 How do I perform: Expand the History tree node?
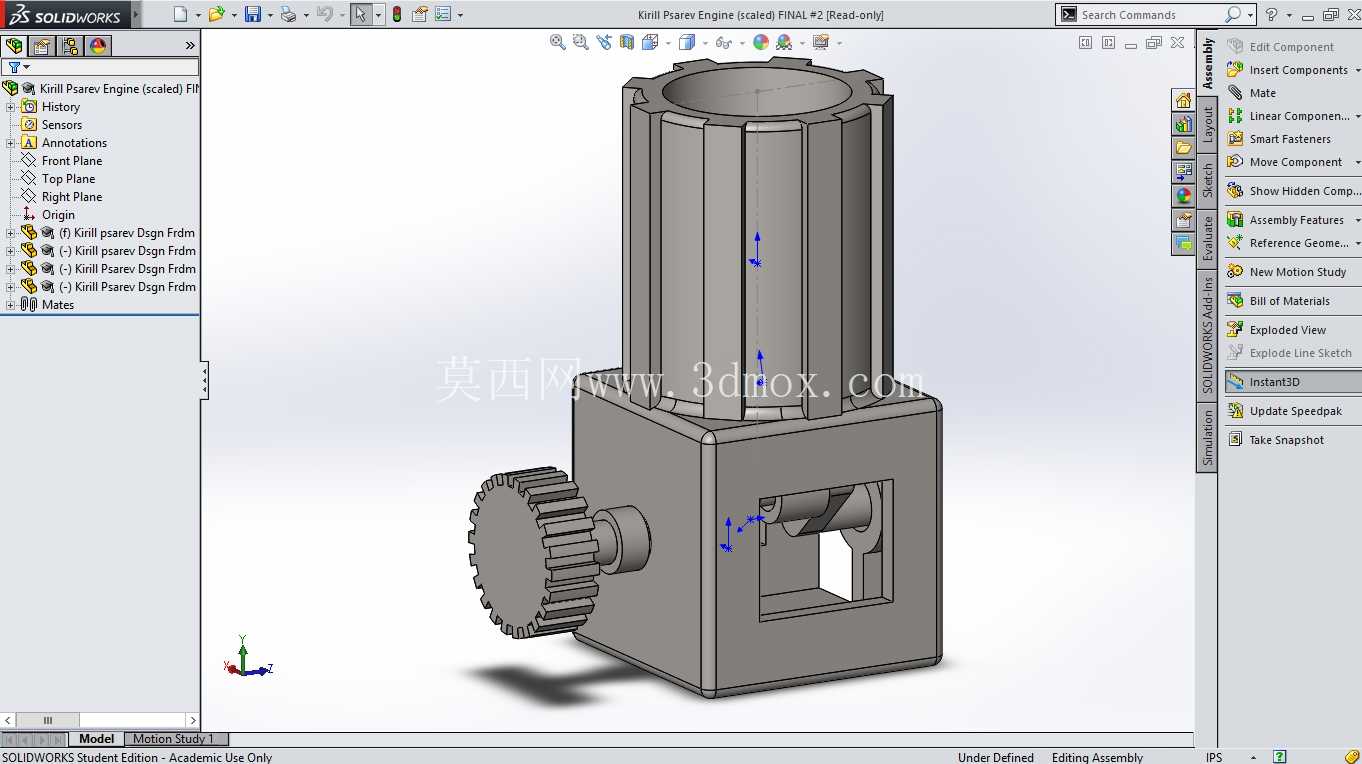pos(10,107)
